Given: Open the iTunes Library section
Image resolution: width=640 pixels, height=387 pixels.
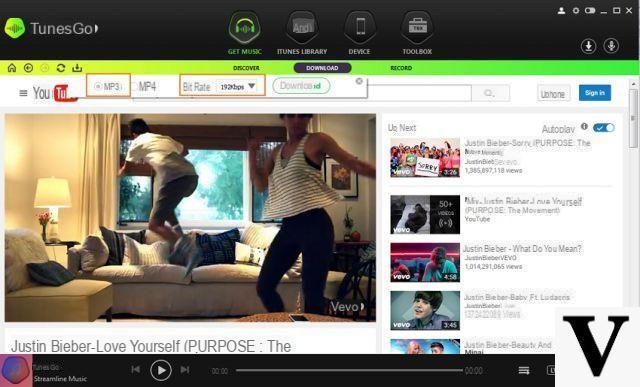Looking at the screenshot, I should click(302, 33).
